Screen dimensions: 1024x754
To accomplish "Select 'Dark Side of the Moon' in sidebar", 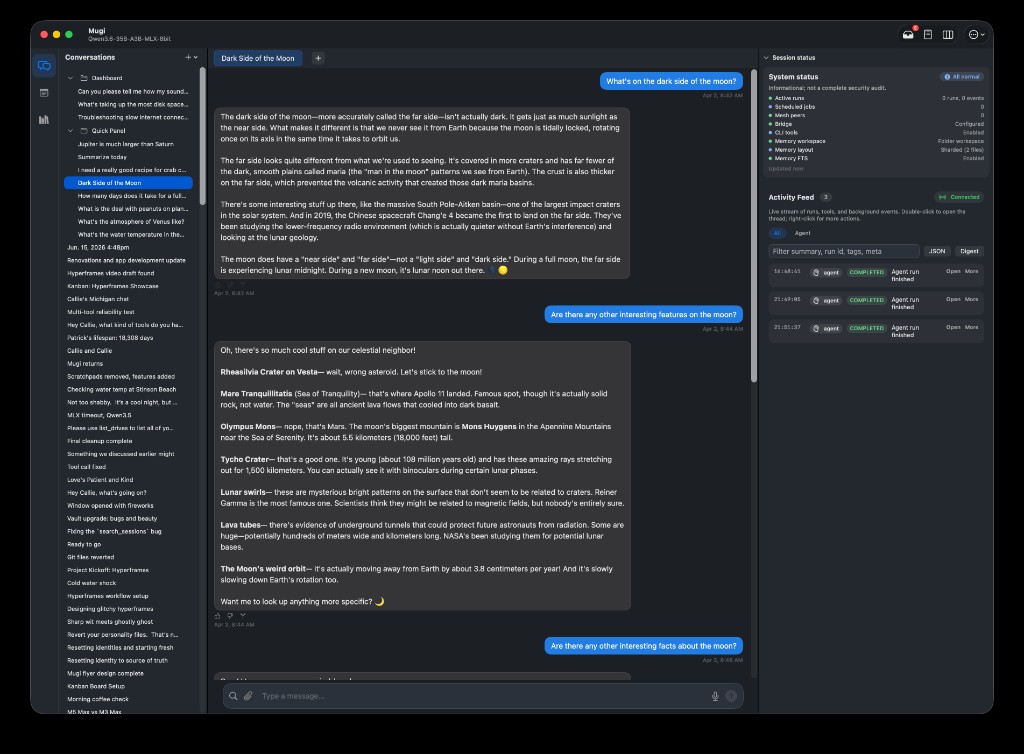I will click(128, 183).
